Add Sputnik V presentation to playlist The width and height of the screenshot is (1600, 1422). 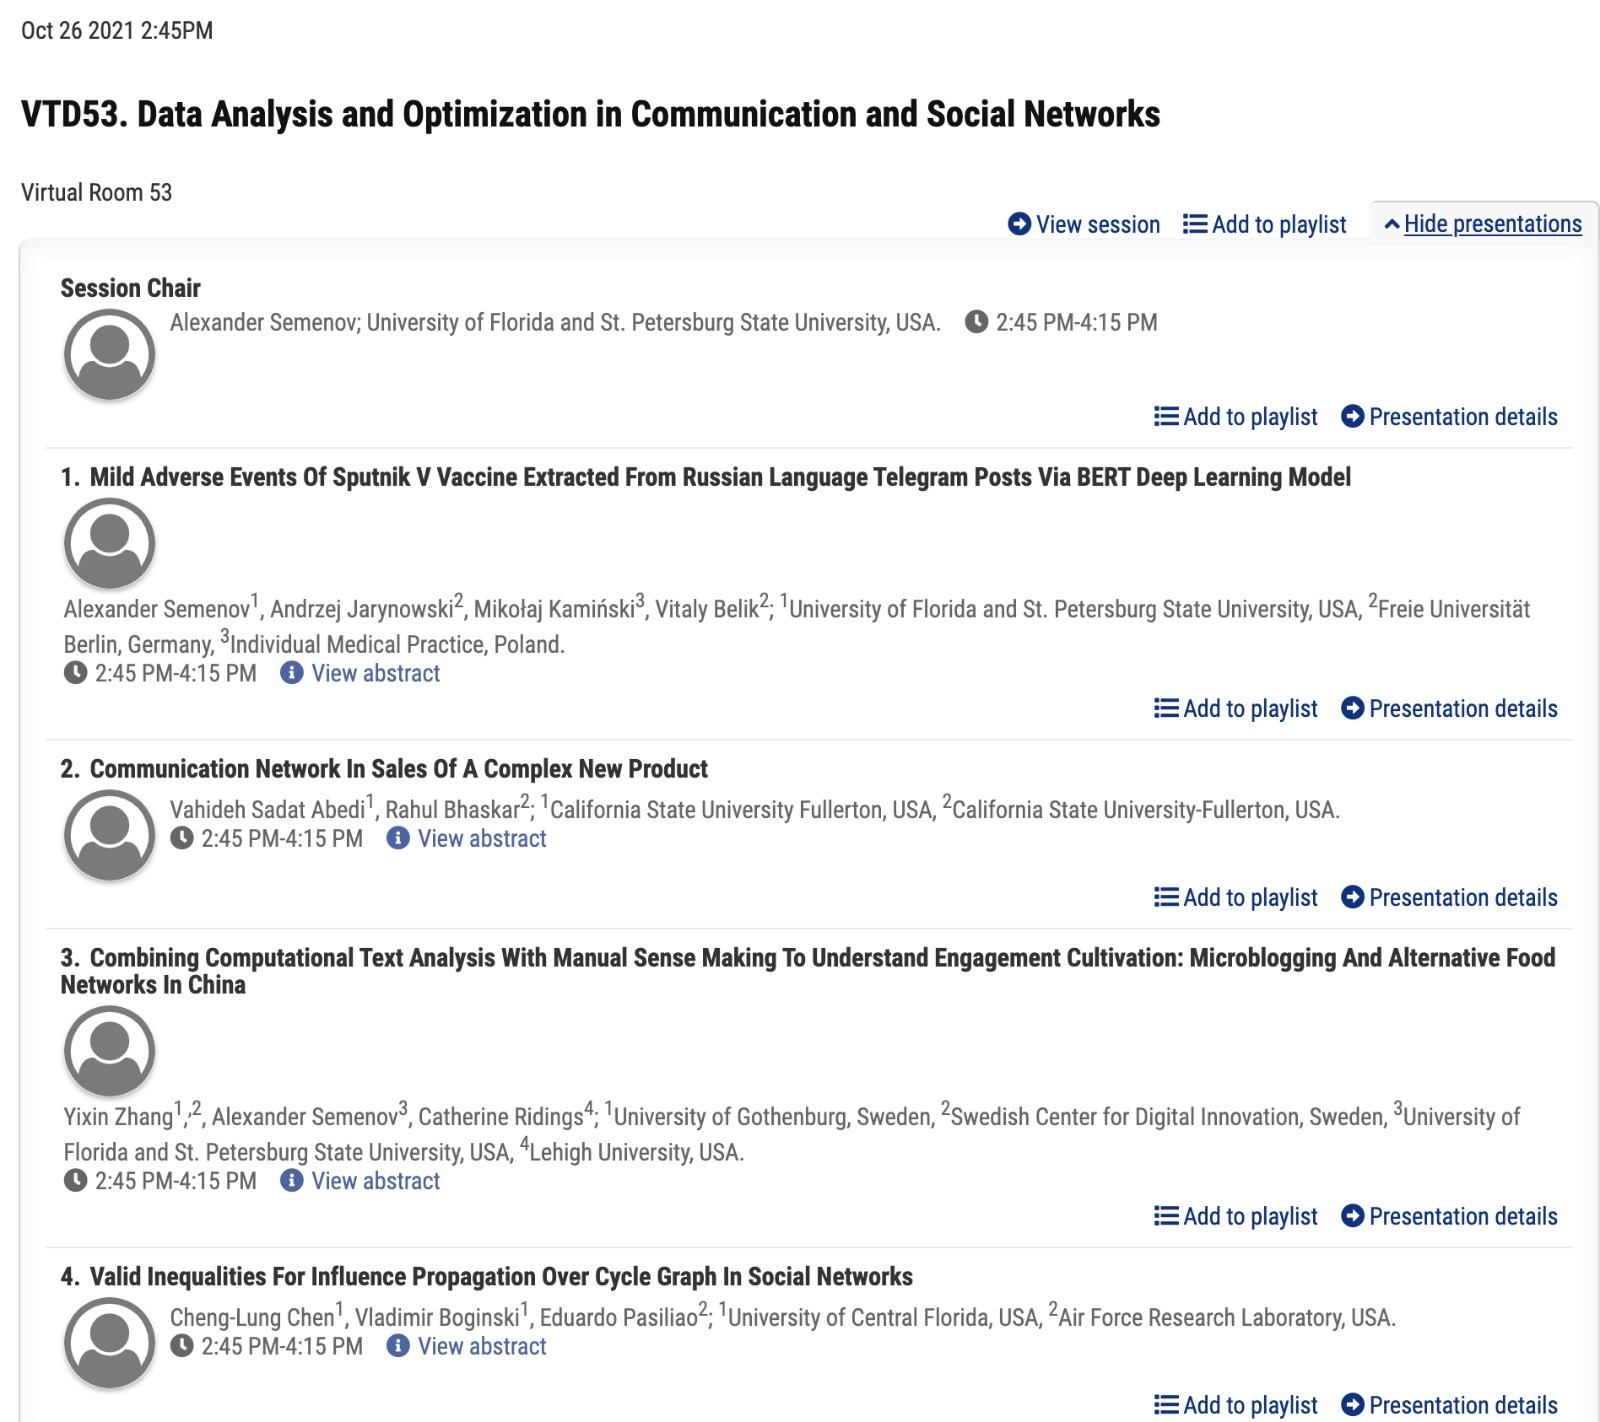[x=1236, y=708]
